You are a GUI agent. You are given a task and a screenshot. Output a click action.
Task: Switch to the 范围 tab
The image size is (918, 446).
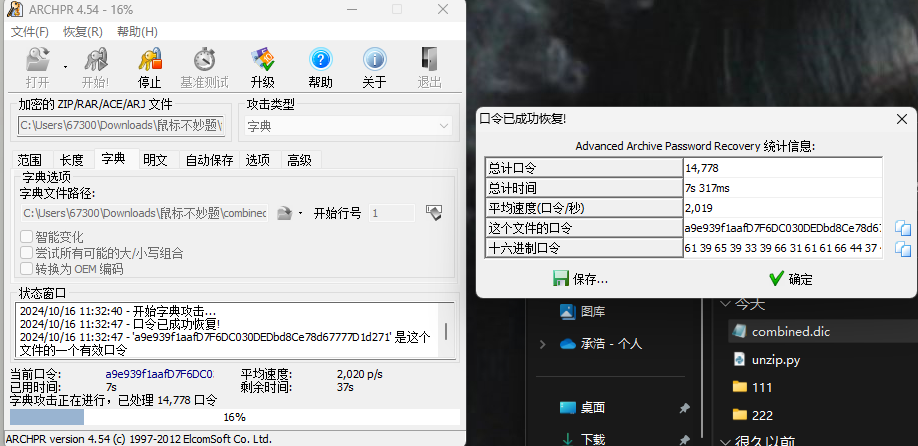tap(30, 160)
